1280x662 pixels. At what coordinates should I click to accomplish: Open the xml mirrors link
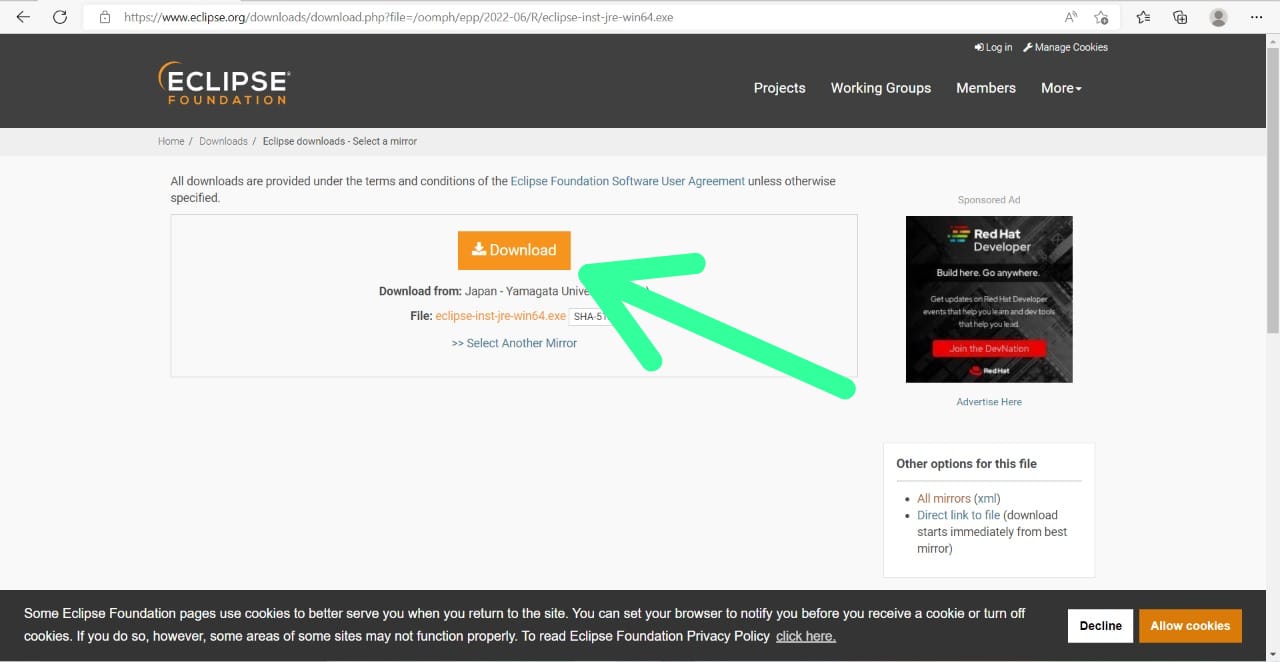(x=987, y=498)
